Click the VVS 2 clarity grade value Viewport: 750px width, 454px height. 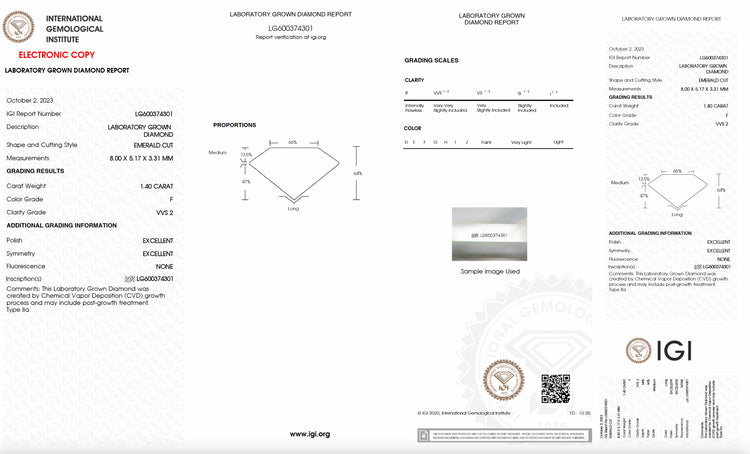(165, 212)
